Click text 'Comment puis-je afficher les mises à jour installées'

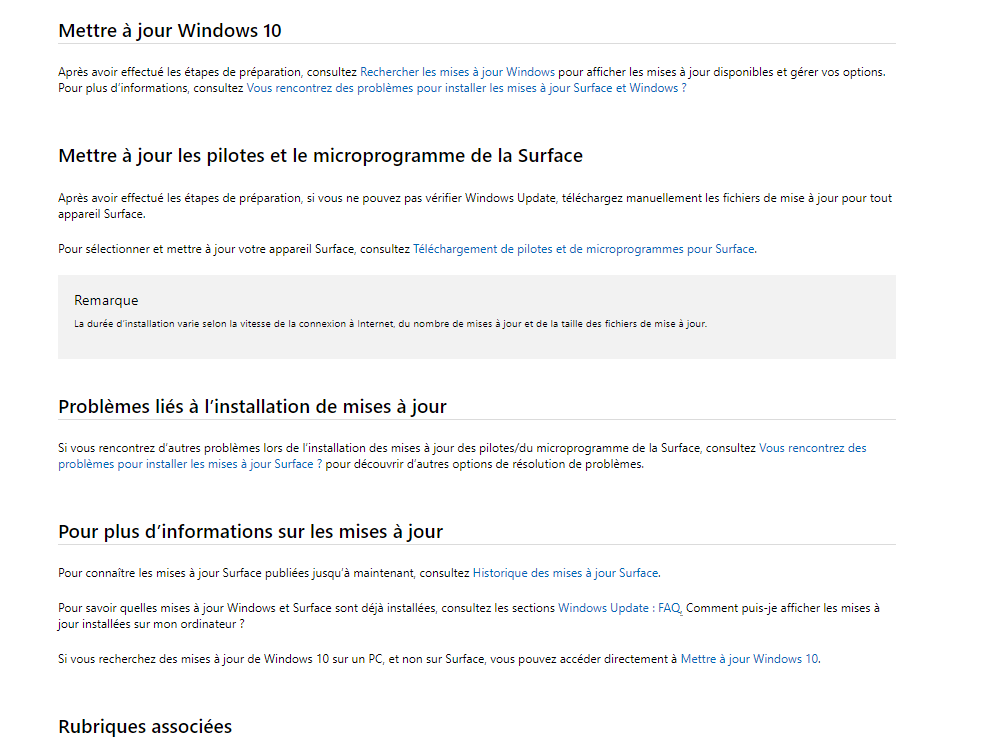[x=469, y=616]
